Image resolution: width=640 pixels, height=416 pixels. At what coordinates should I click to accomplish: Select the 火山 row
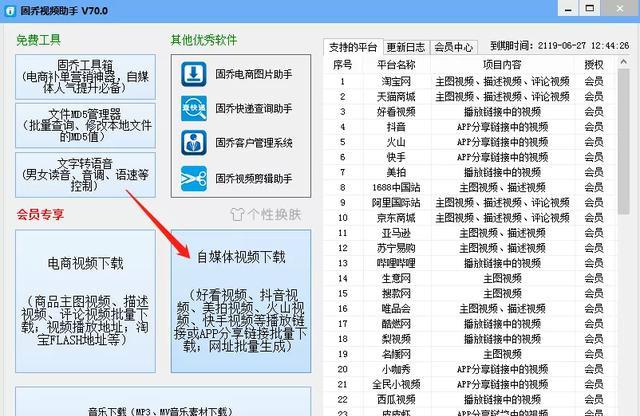(469, 142)
